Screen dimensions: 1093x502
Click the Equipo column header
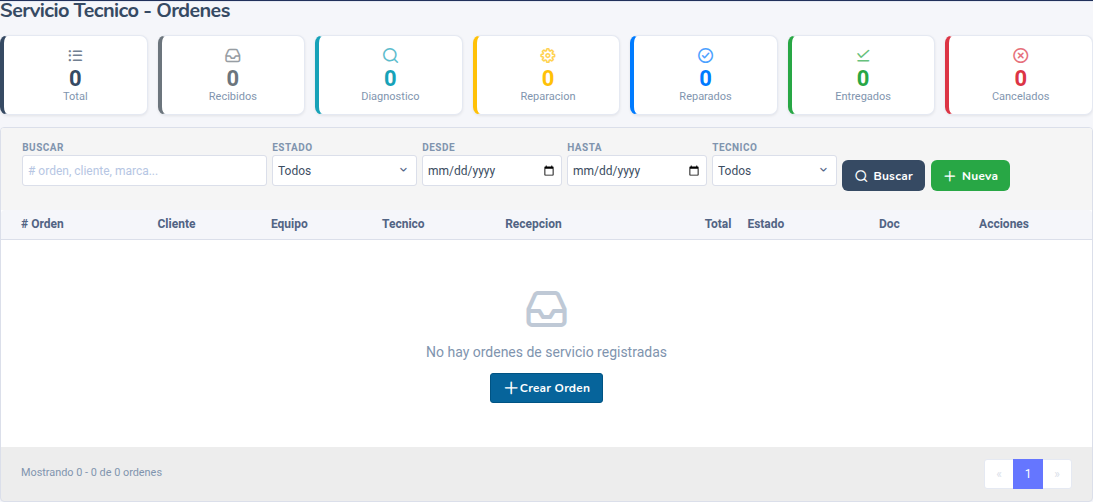tap(289, 224)
